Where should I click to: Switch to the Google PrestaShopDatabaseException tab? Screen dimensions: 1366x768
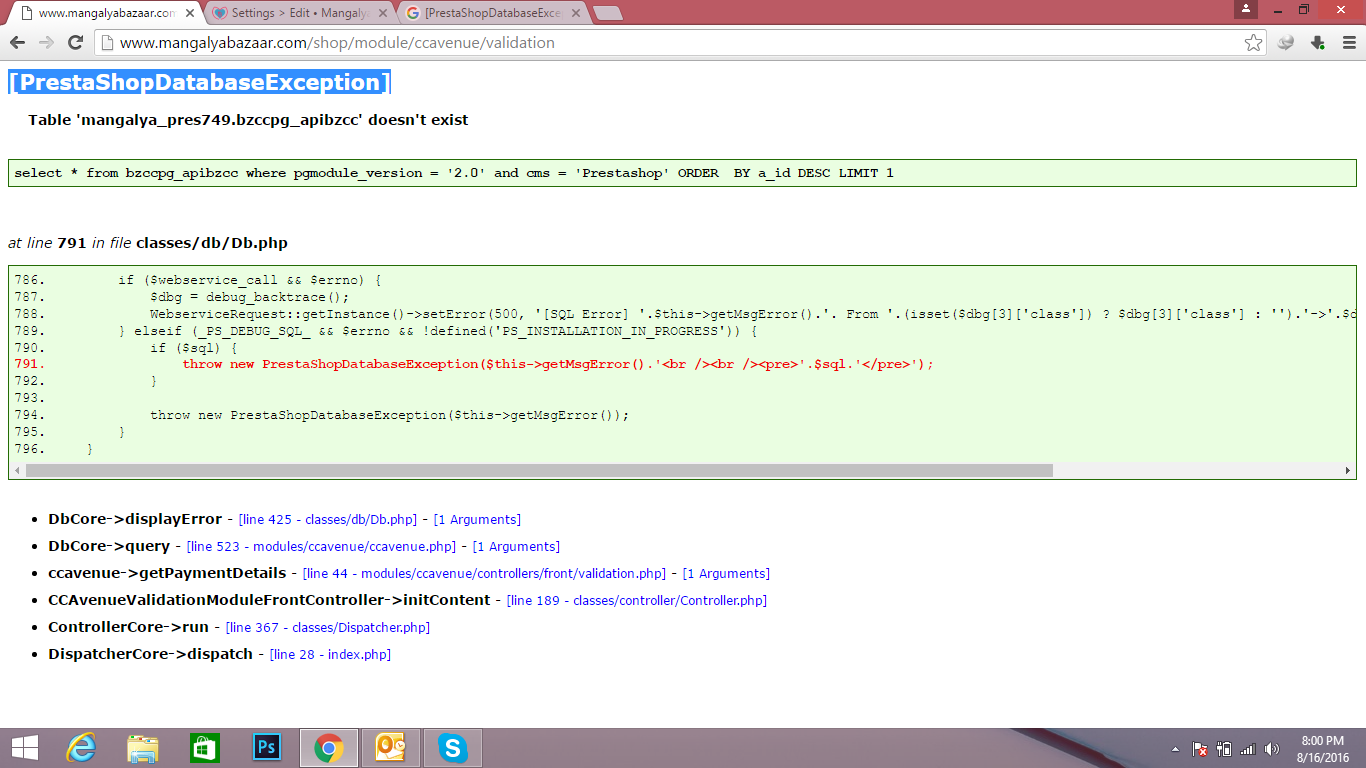point(494,14)
